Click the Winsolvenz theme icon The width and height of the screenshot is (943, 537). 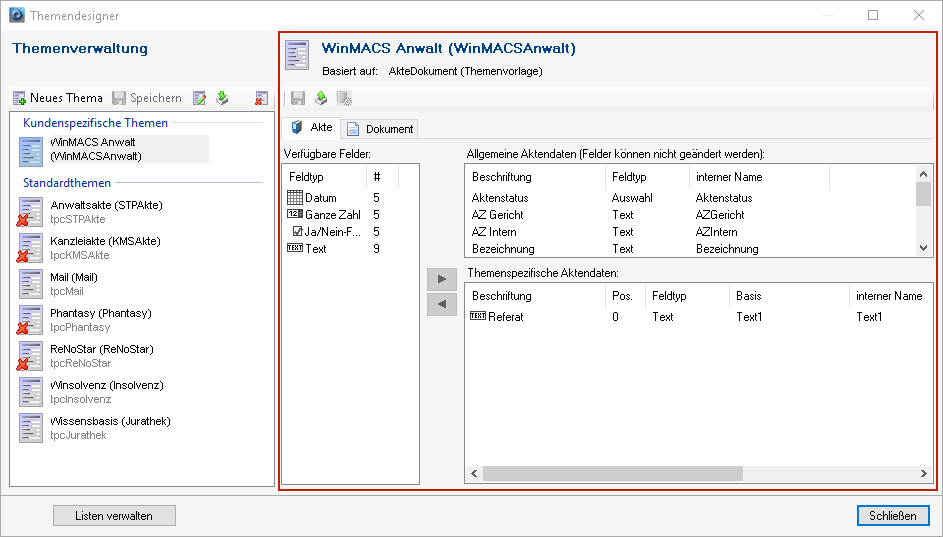[31, 392]
